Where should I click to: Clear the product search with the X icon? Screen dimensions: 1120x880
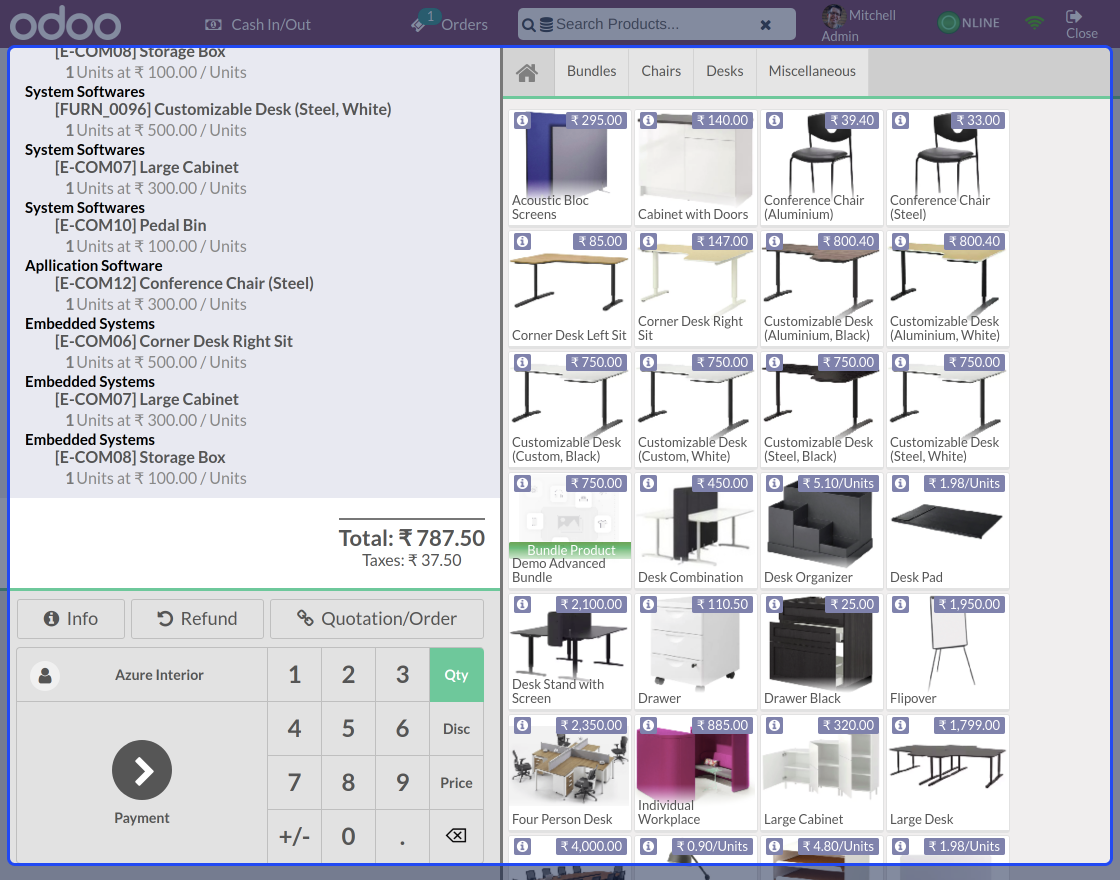point(765,25)
